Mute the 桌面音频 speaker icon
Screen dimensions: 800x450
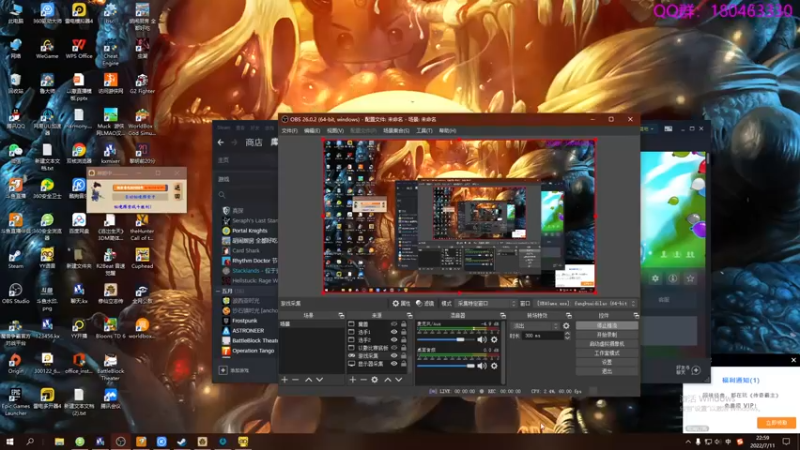482,366
